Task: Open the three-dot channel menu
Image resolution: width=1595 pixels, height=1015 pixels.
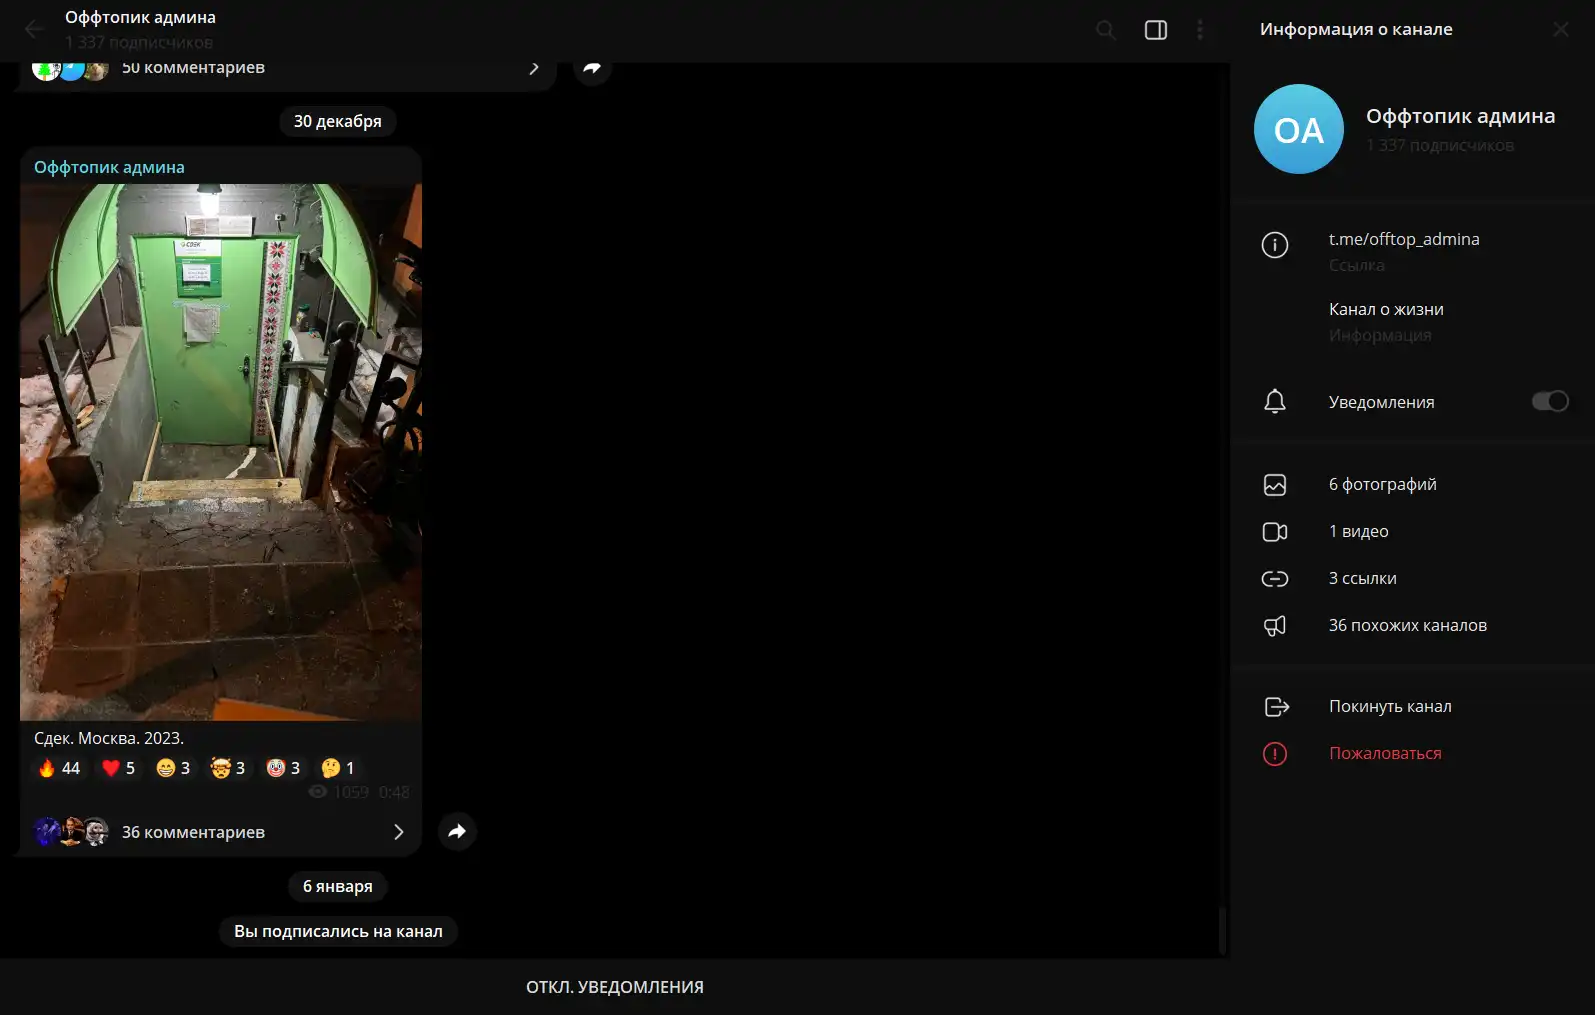Action: tap(1200, 30)
